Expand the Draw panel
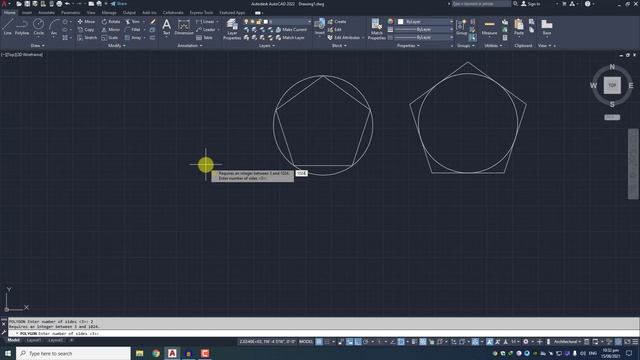640x360 pixels. click(x=38, y=46)
